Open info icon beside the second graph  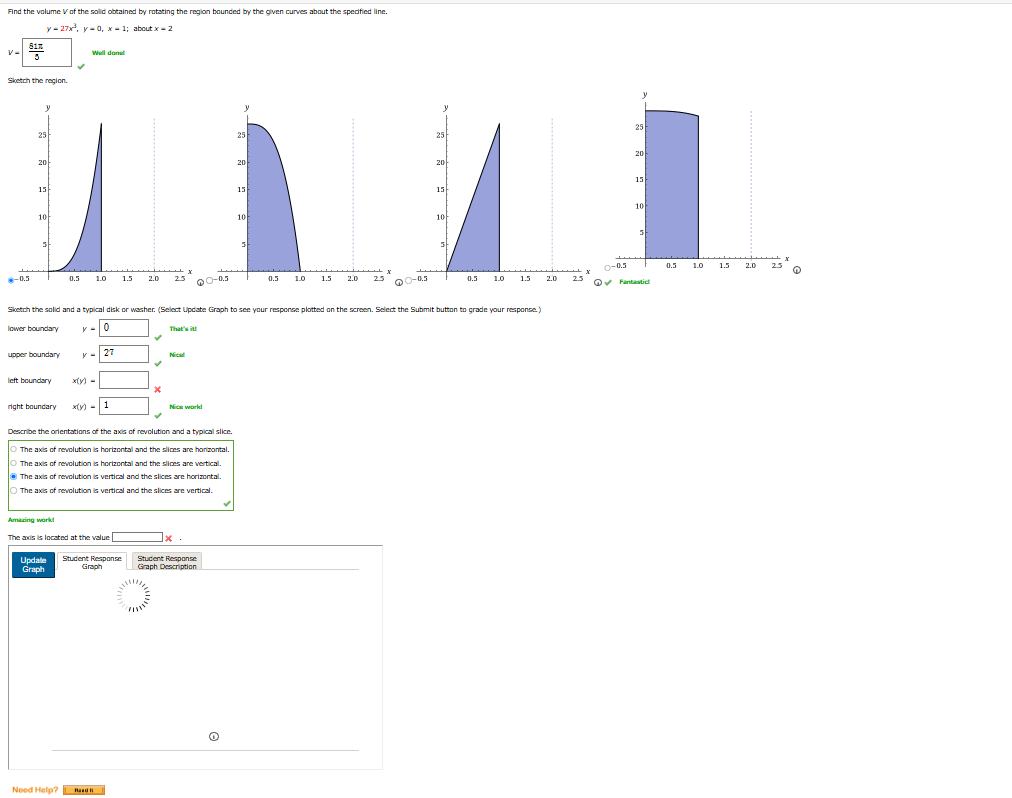tap(399, 282)
